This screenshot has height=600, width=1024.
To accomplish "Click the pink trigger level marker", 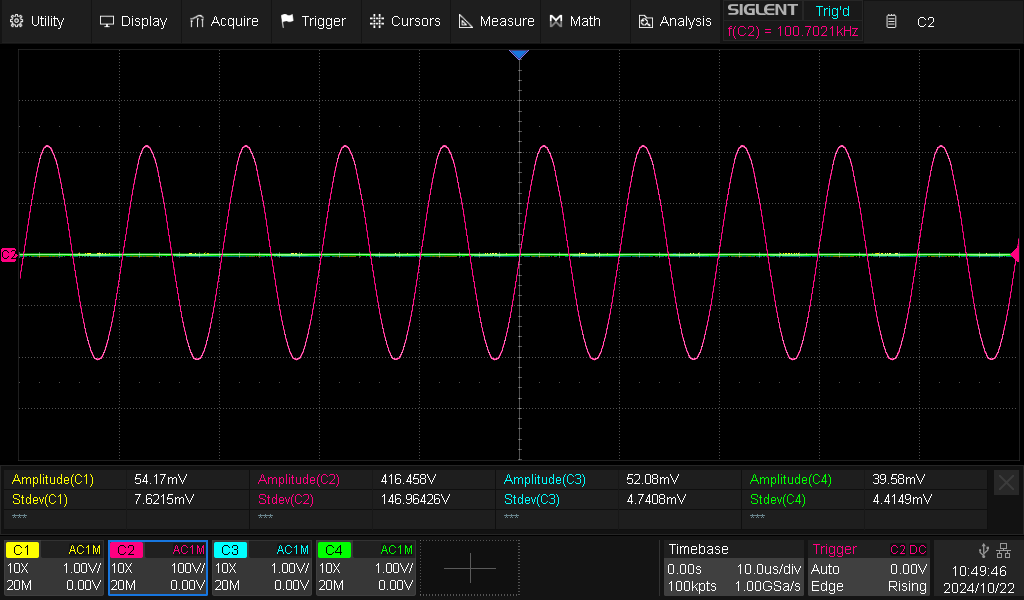I will [x=1015, y=254].
